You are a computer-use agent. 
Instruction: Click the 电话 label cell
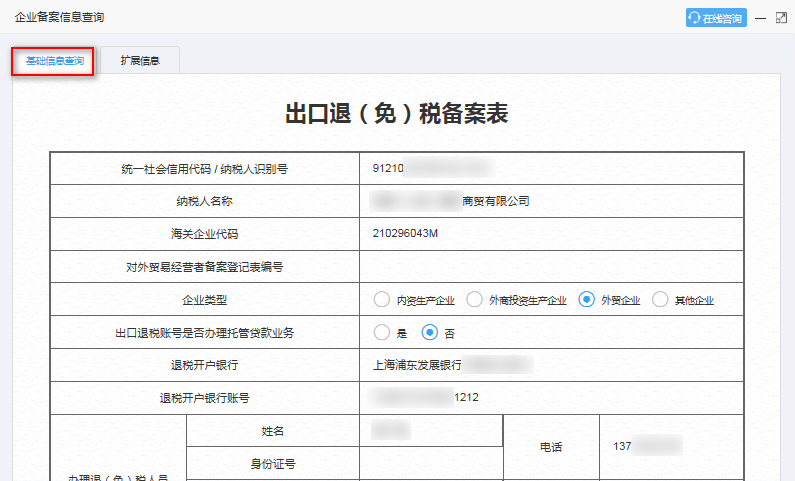[551, 447]
